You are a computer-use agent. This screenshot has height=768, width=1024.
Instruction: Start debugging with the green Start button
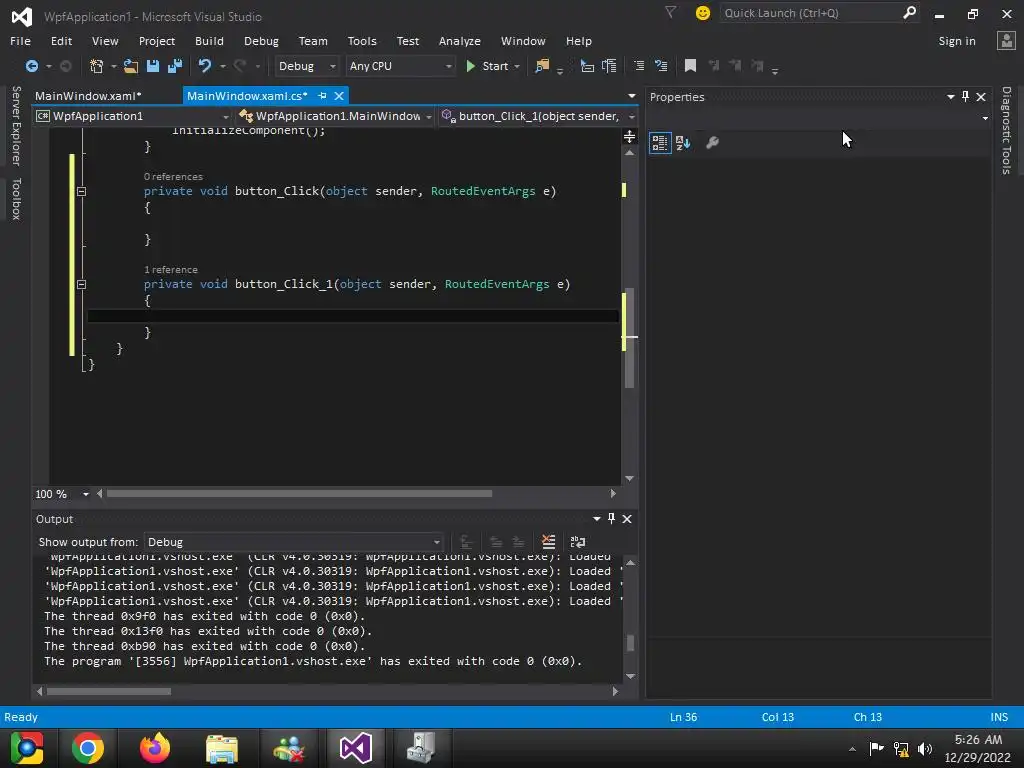coord(487,66)
